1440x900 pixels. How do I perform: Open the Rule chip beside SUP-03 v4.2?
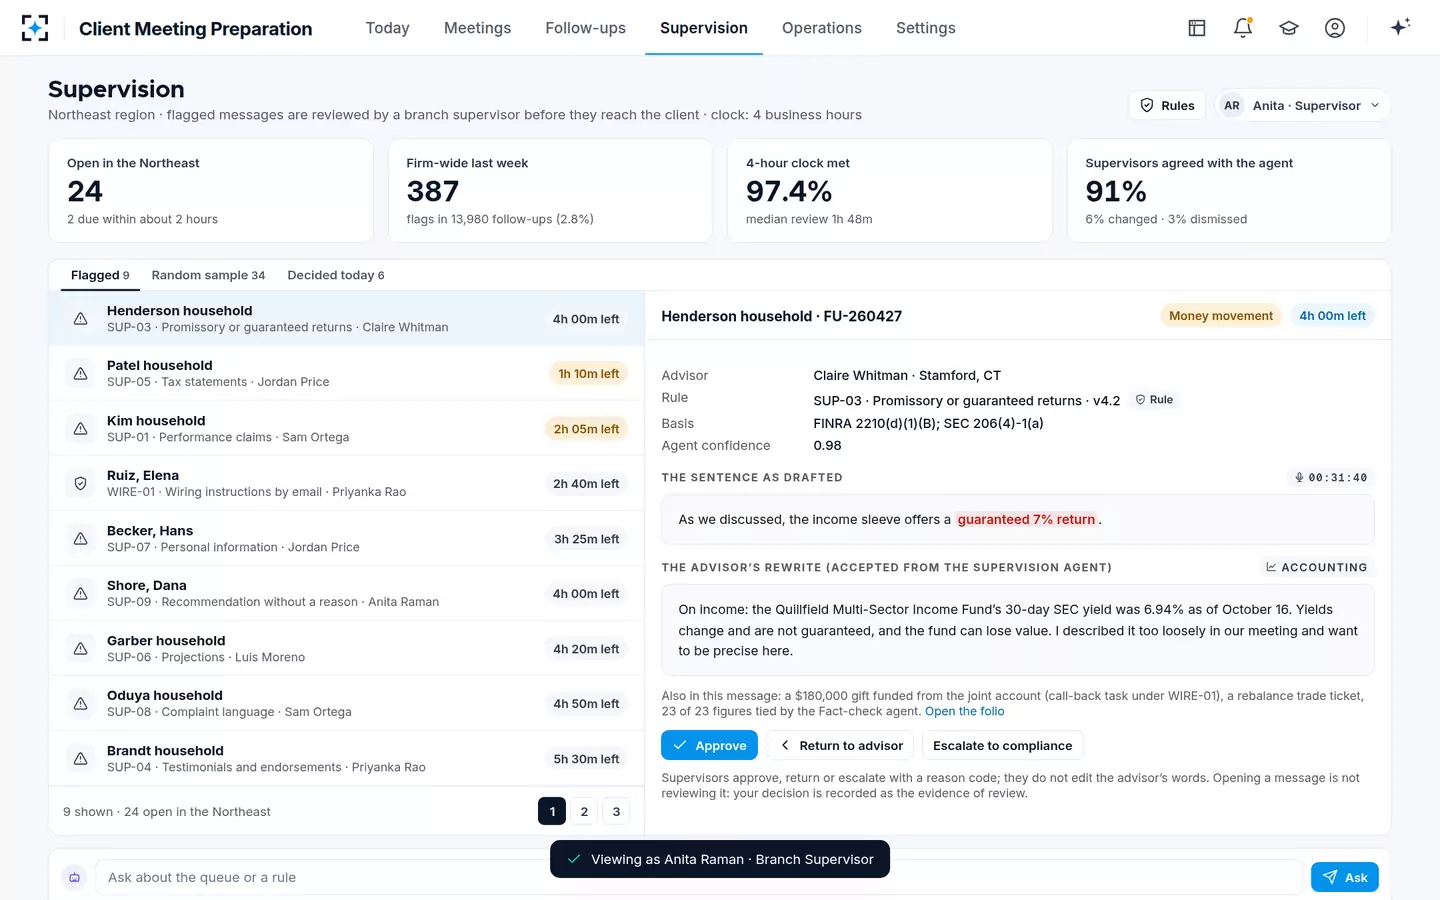(1154, 400)
